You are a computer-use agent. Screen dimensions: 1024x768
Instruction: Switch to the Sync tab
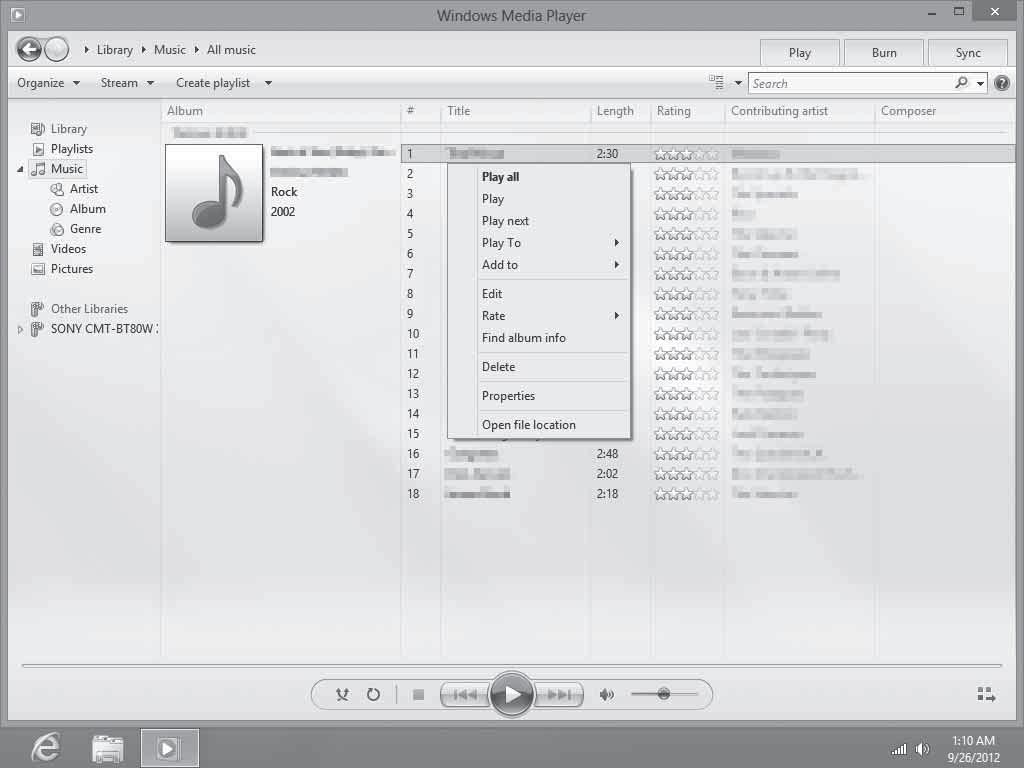pyautogui.click(x=968, y=53)
